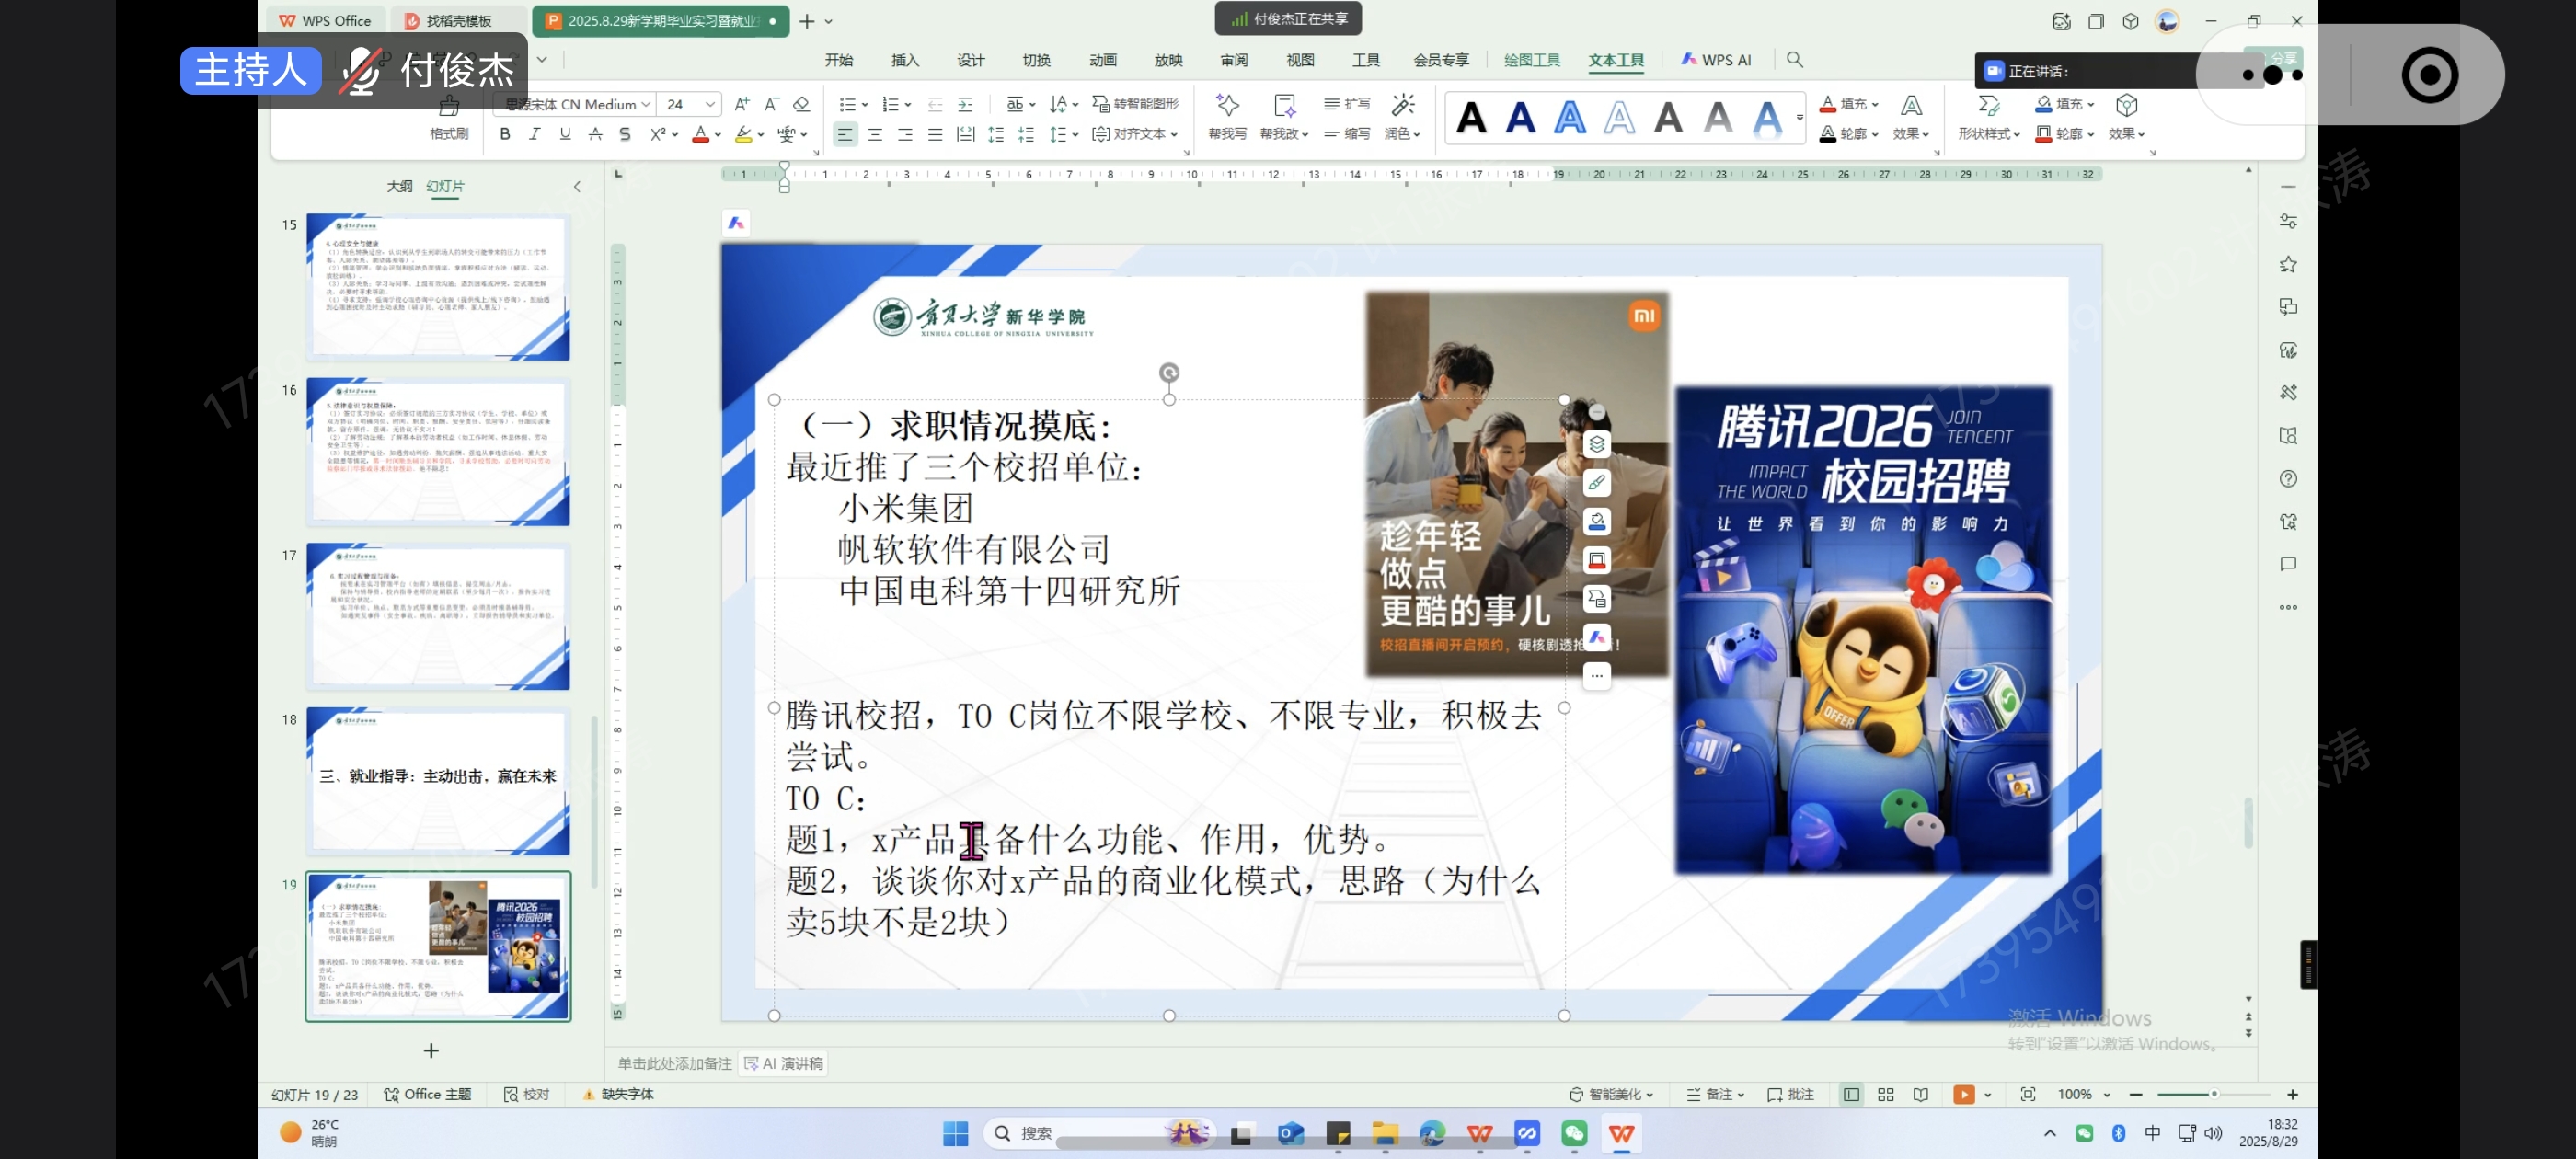
Task: Click 缺失字体 warning in status bar
Action: tap(618, 1094)
